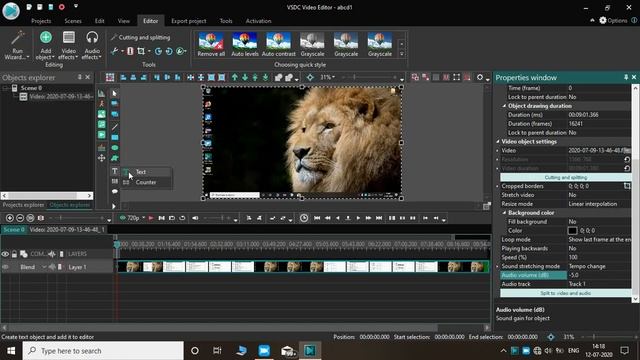Toggle visibility eye for Layer 1

(x=5, y=267)
